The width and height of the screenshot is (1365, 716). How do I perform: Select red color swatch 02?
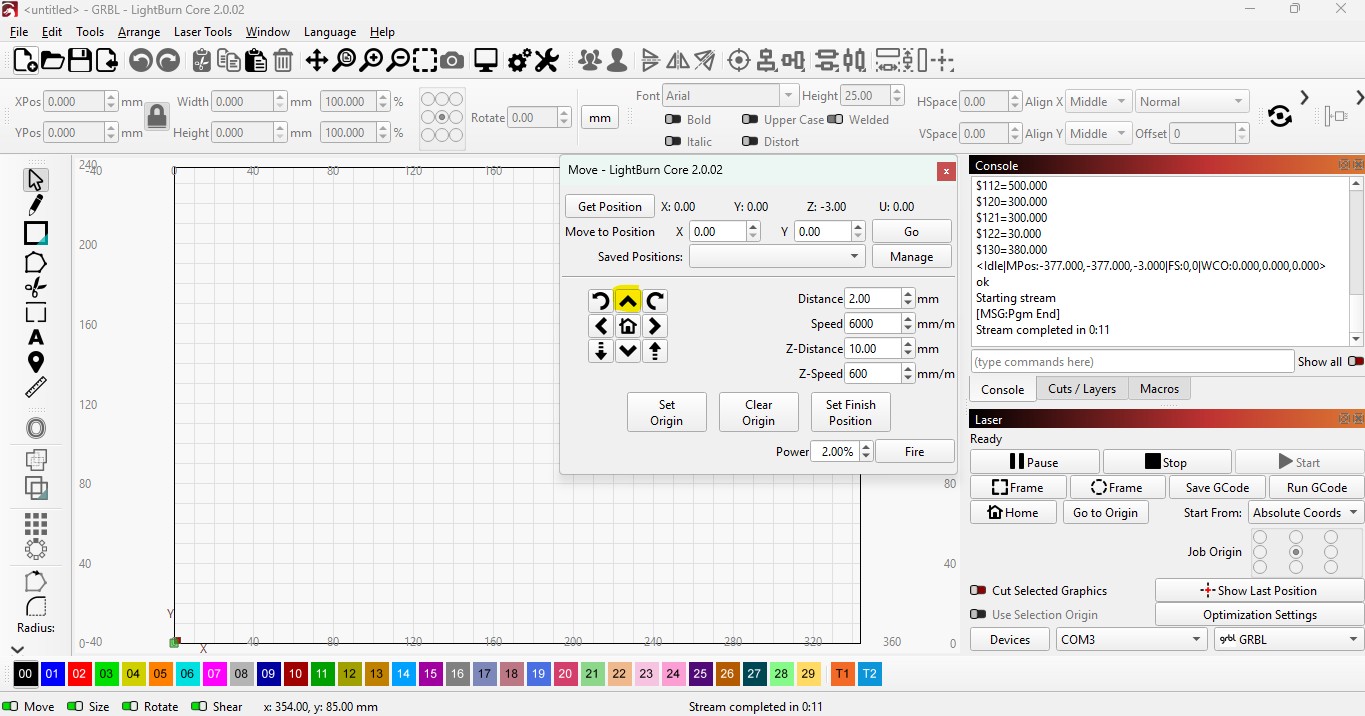79,675
